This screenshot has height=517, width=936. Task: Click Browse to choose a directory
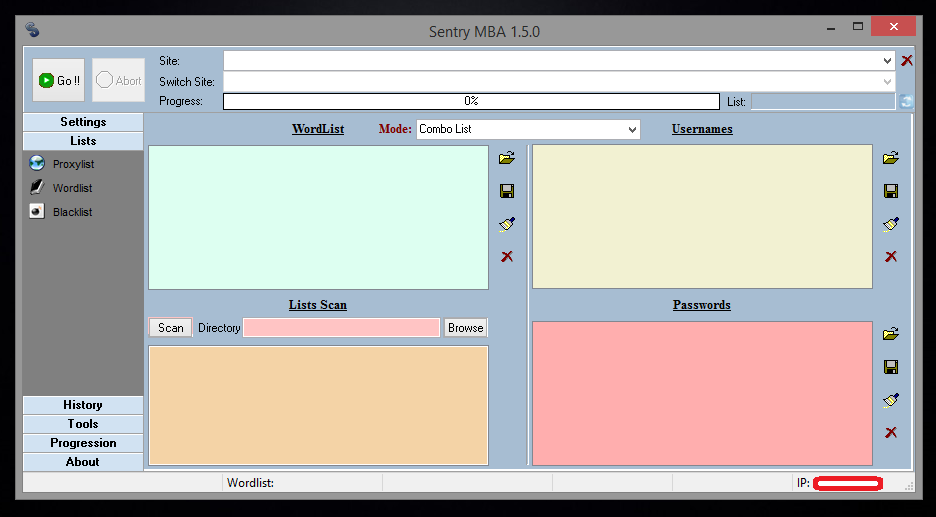tap(466, 328)
